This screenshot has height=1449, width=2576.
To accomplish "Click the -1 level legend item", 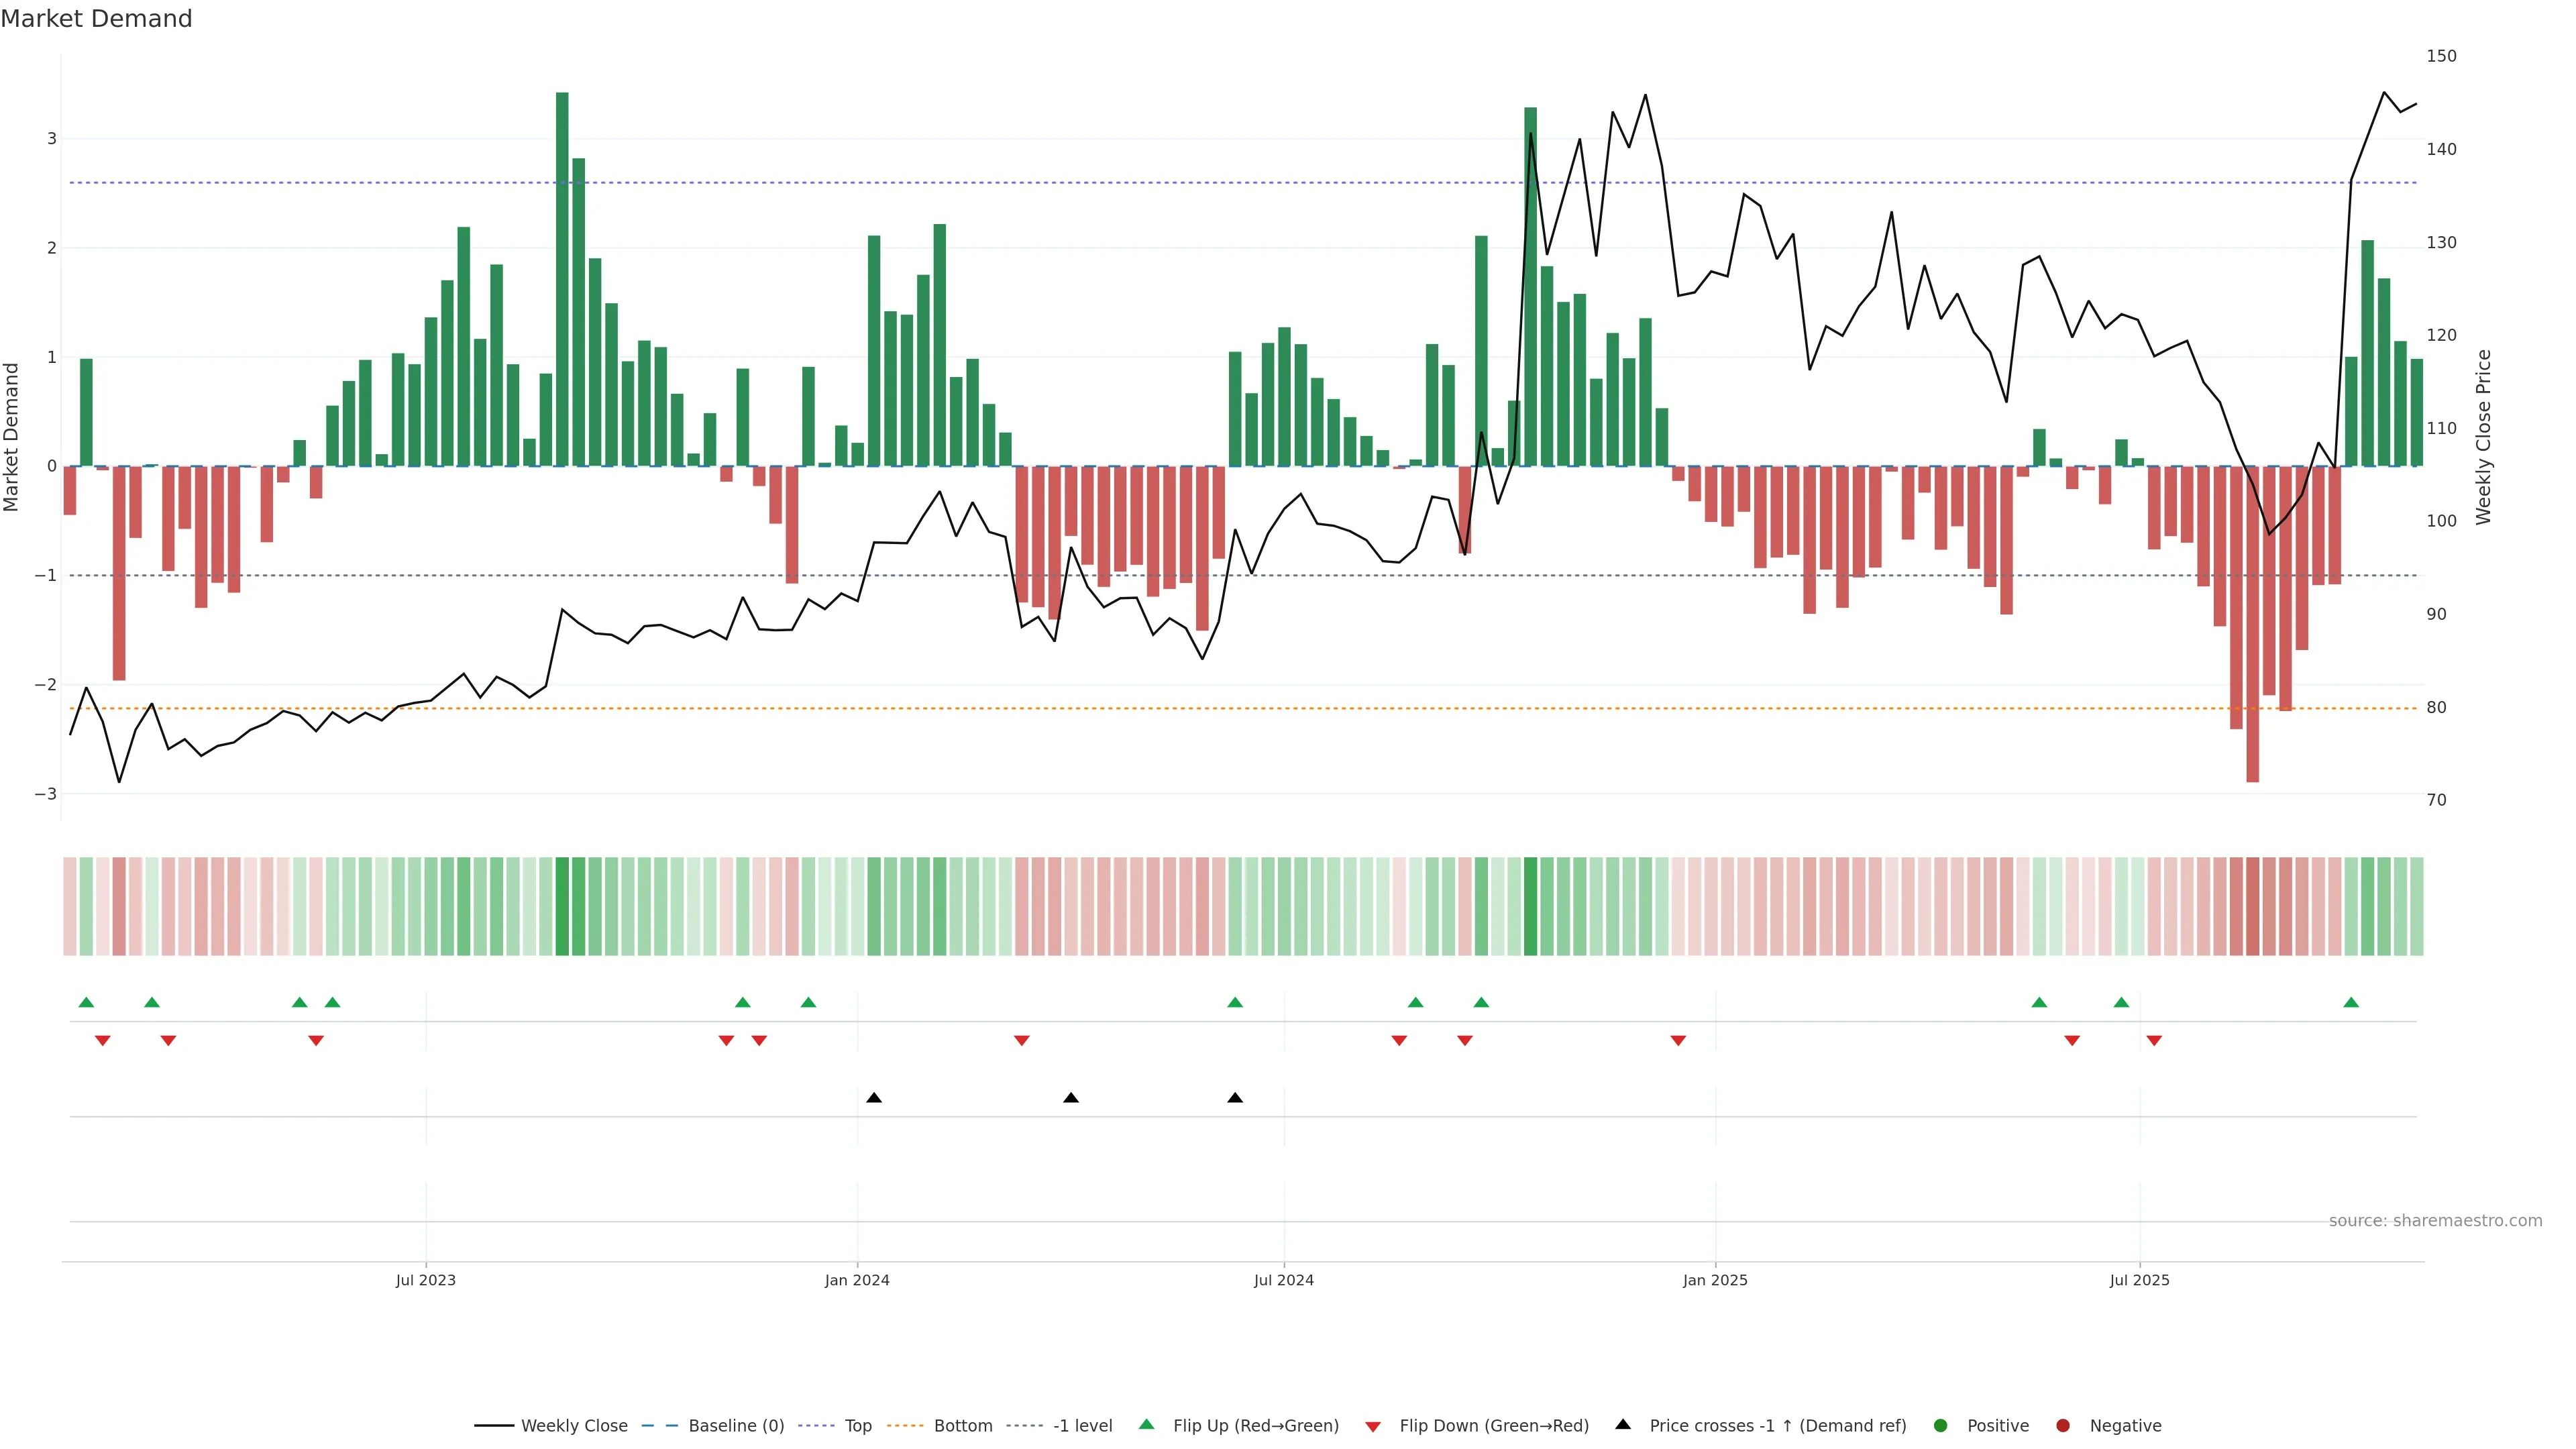I will 1082,1426.
